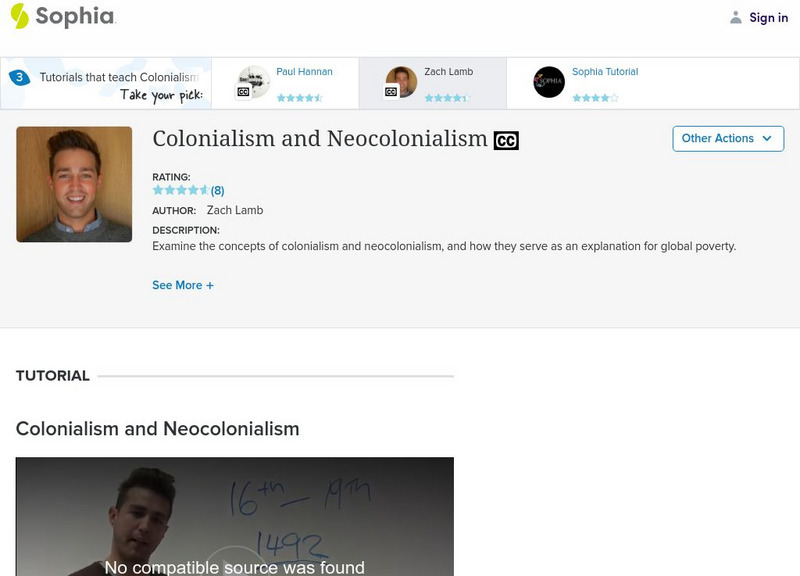Click the video player area

point(234,516)
